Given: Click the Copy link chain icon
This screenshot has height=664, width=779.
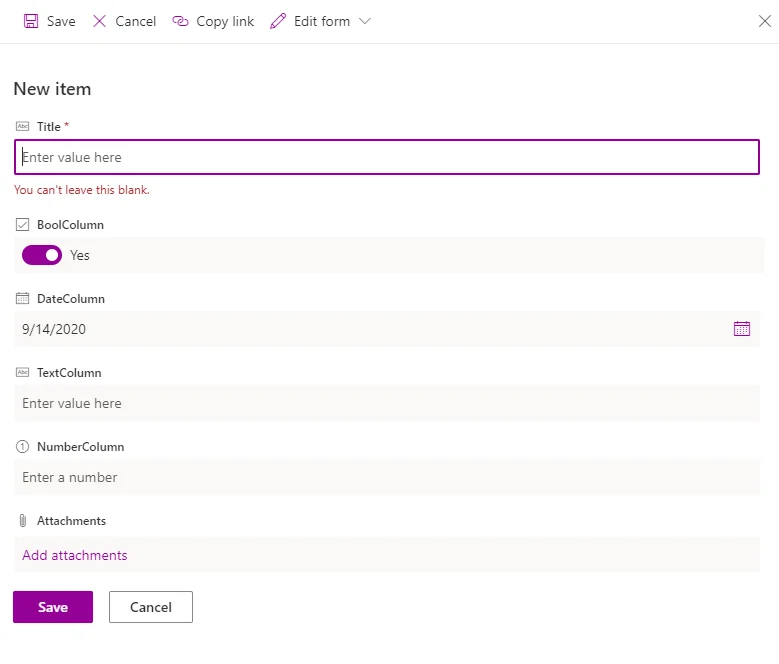Looking at the screenshot, I should [x=180, y=21].
